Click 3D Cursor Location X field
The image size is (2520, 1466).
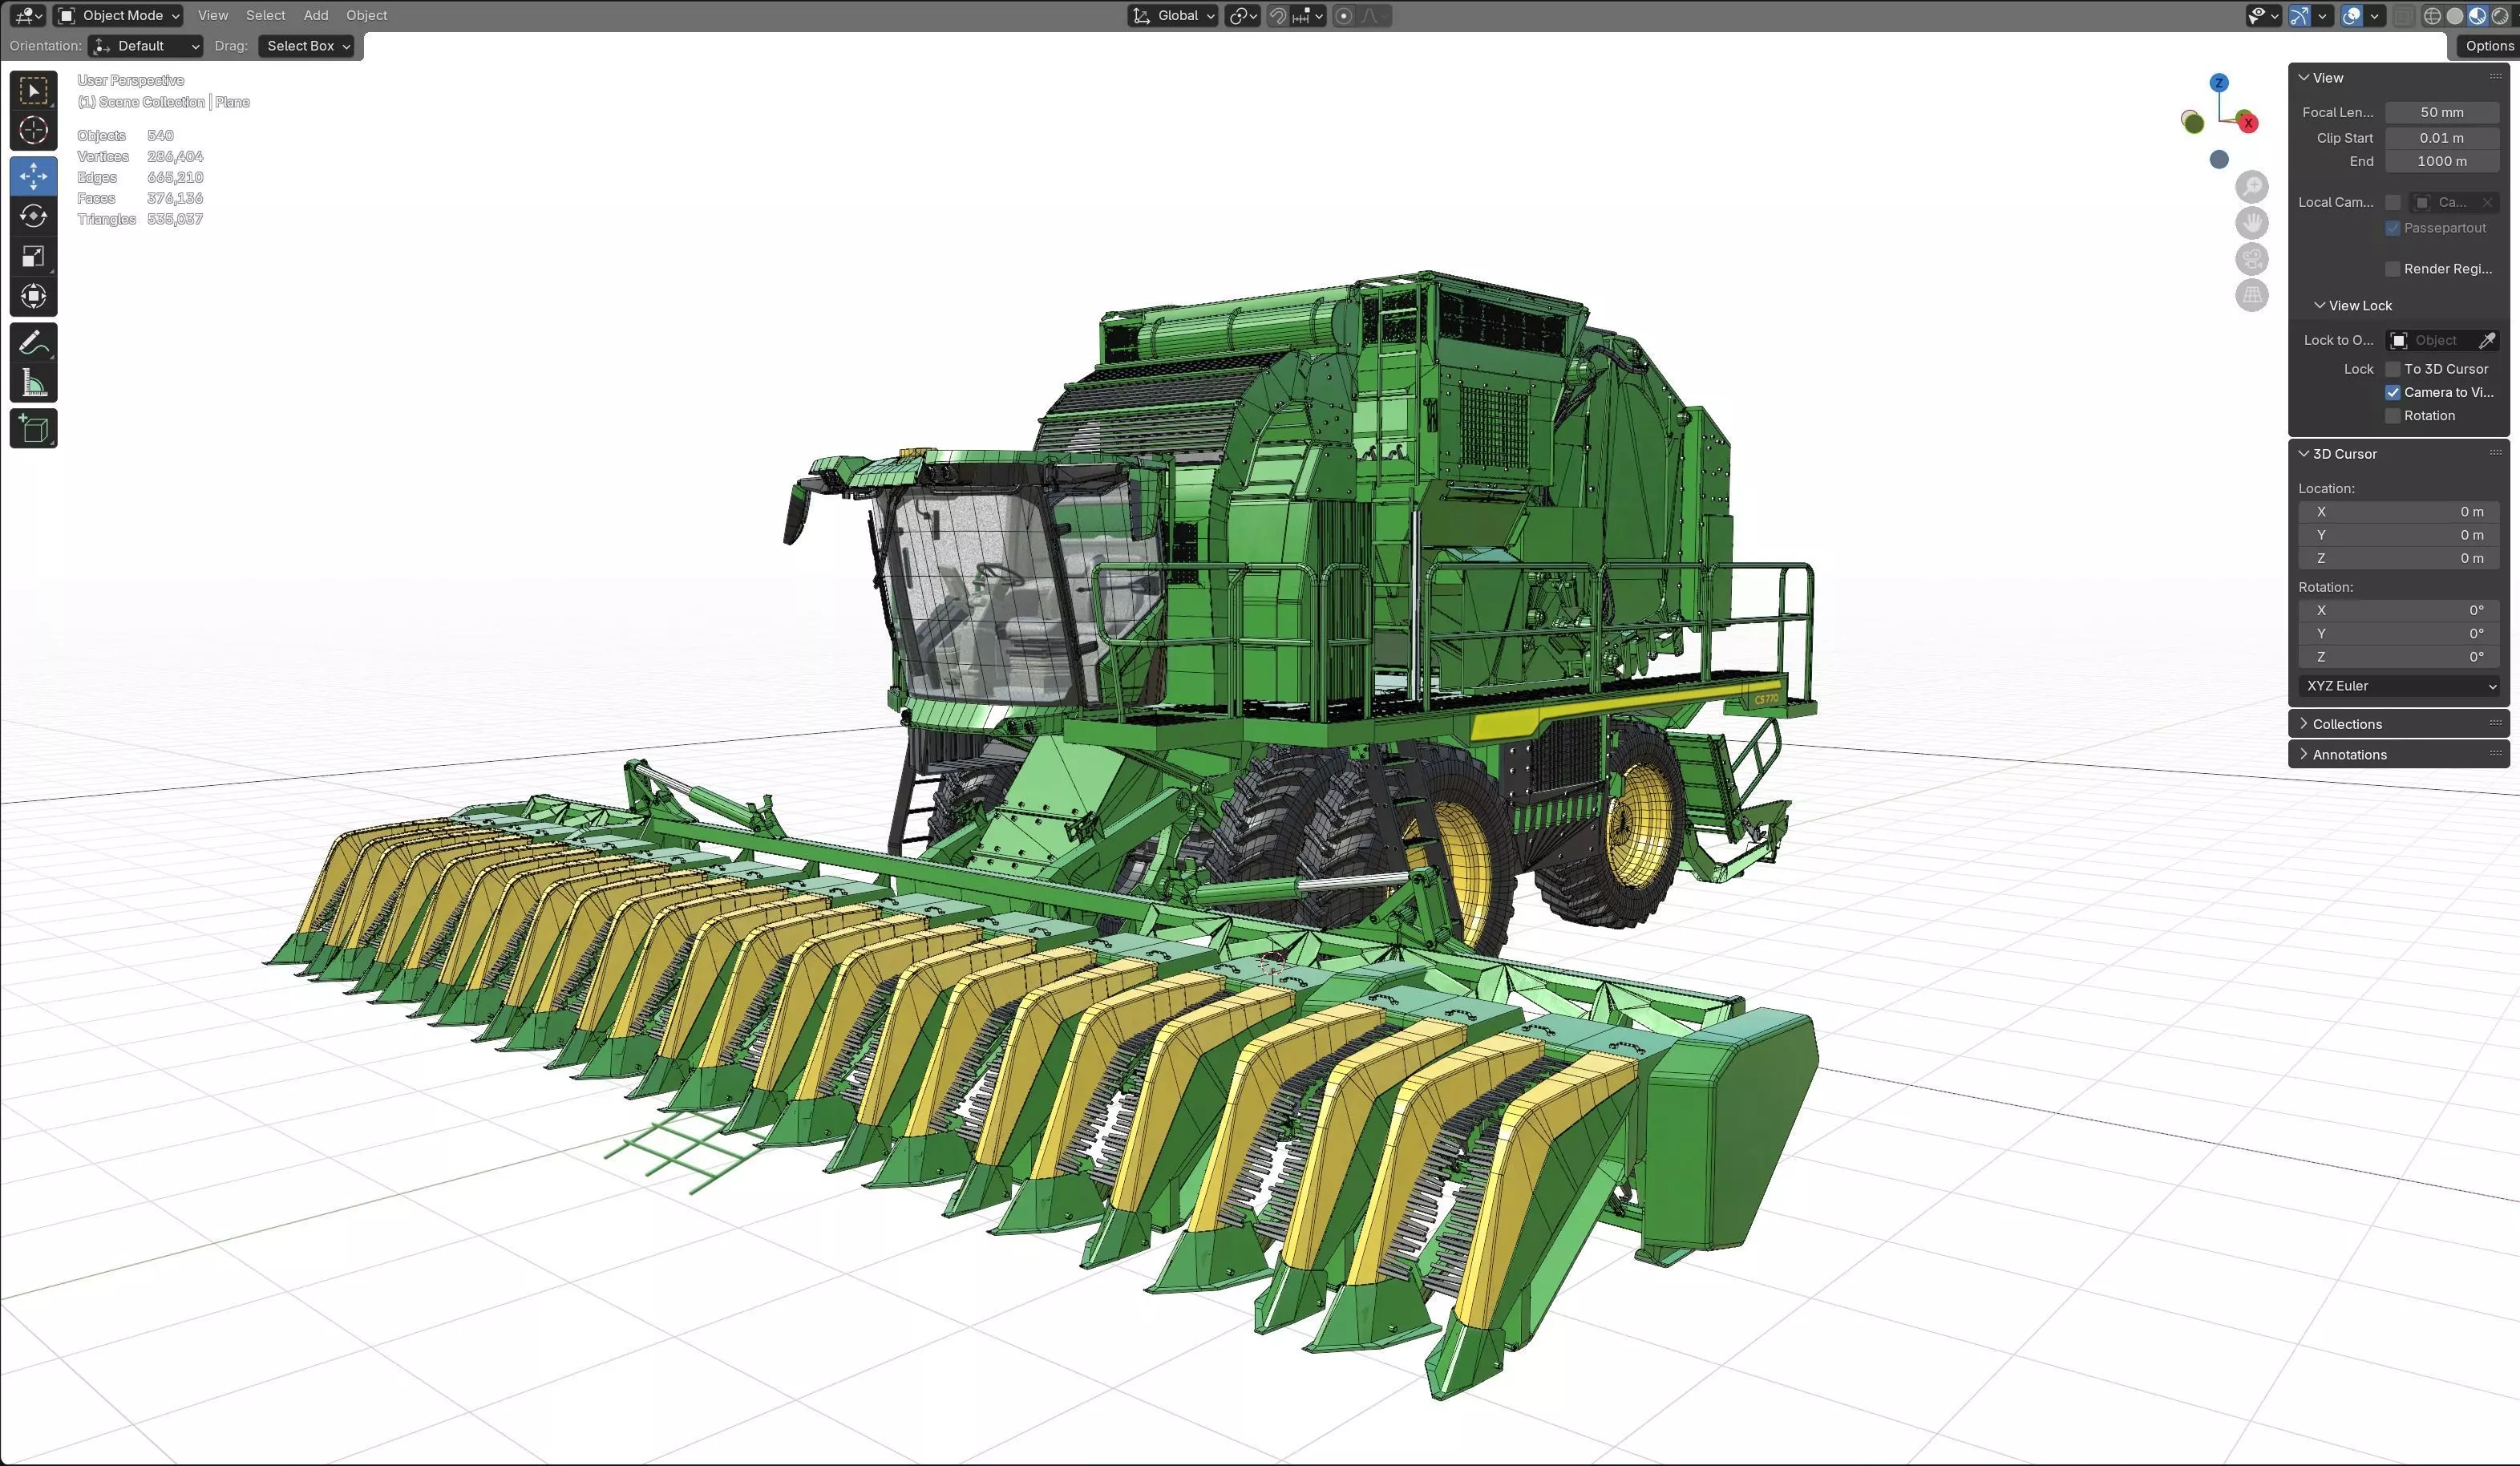click(2400, 512)
